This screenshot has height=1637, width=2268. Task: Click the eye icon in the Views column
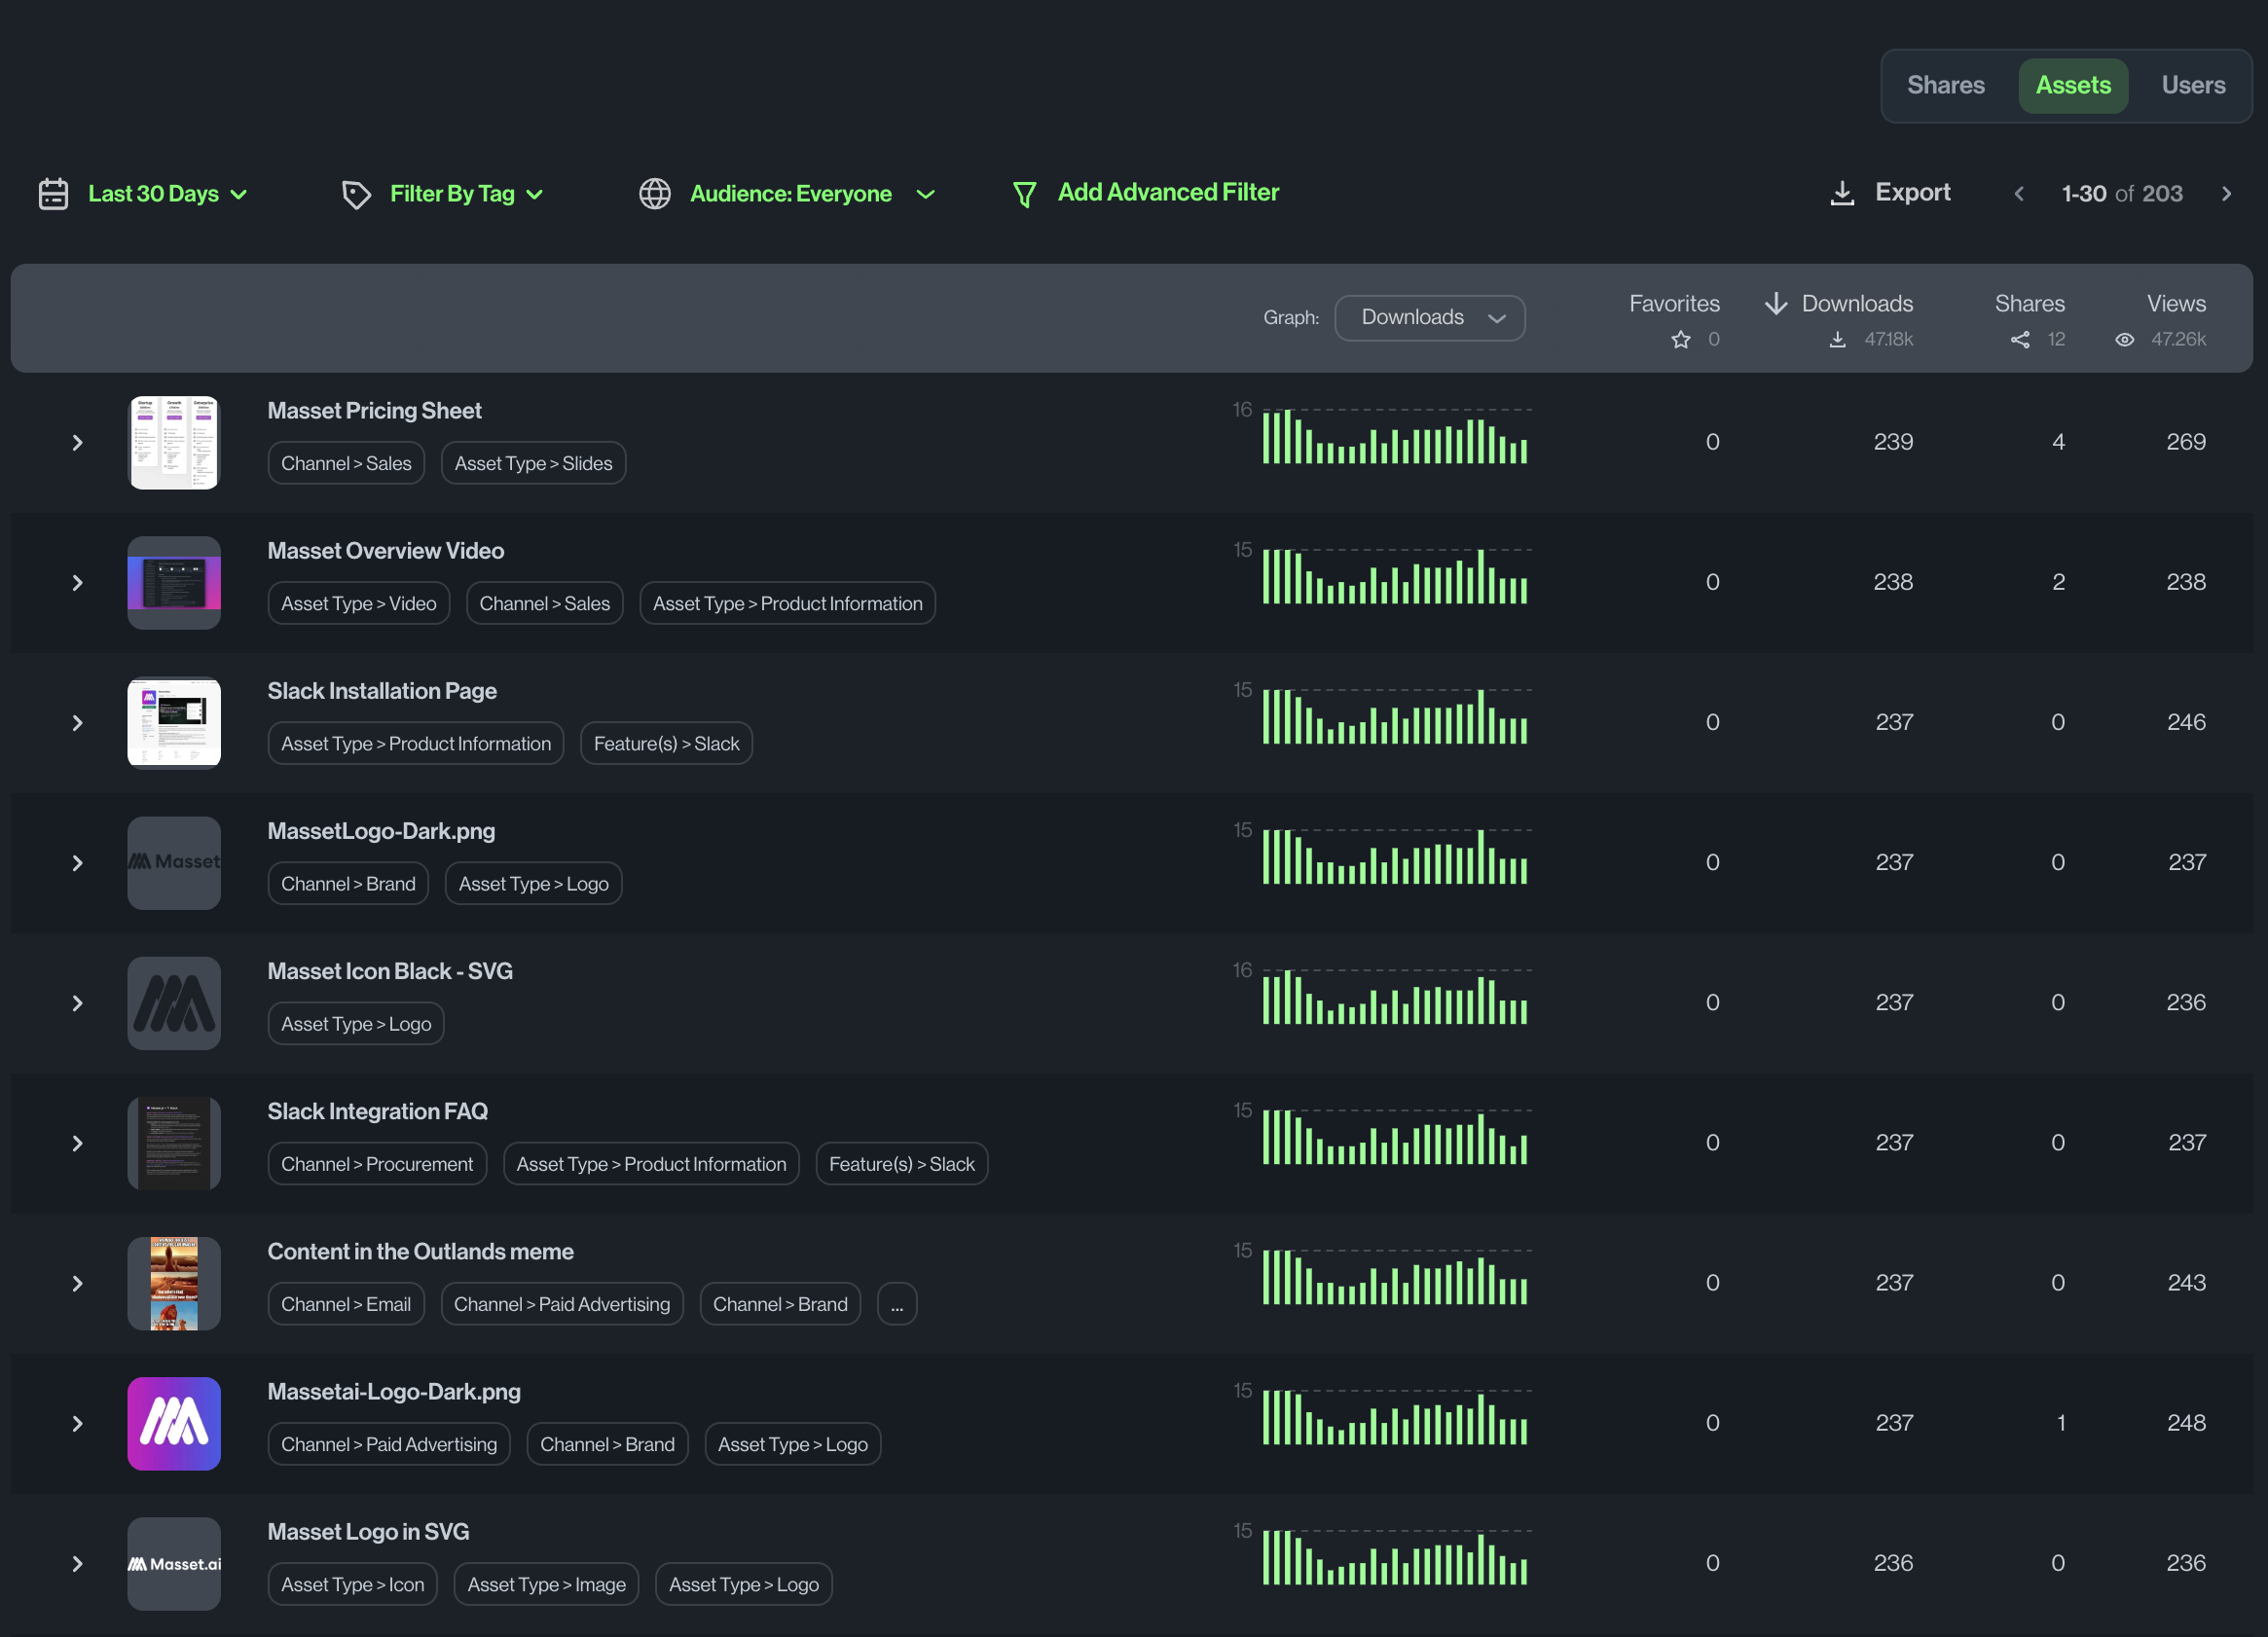(2125, 340)
